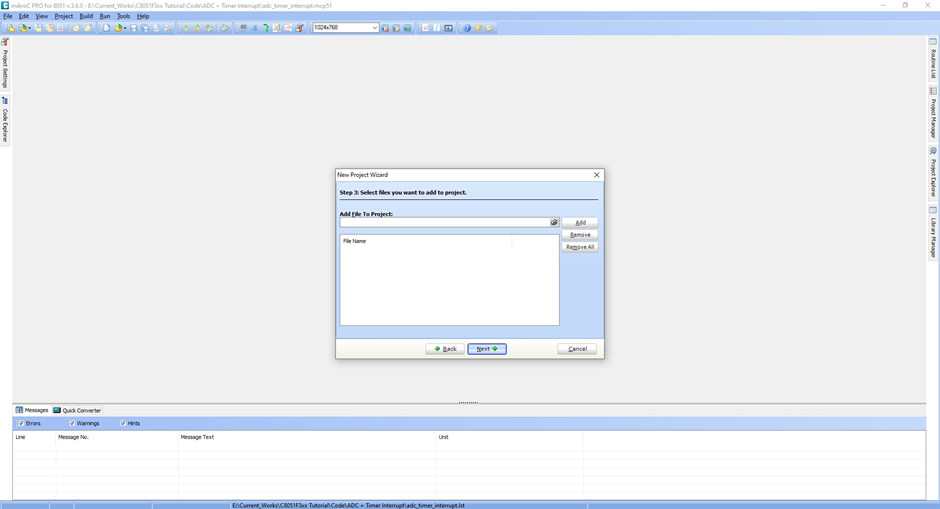Expand the Routine List side panel

pyautogui.click(x=933, y=58)
